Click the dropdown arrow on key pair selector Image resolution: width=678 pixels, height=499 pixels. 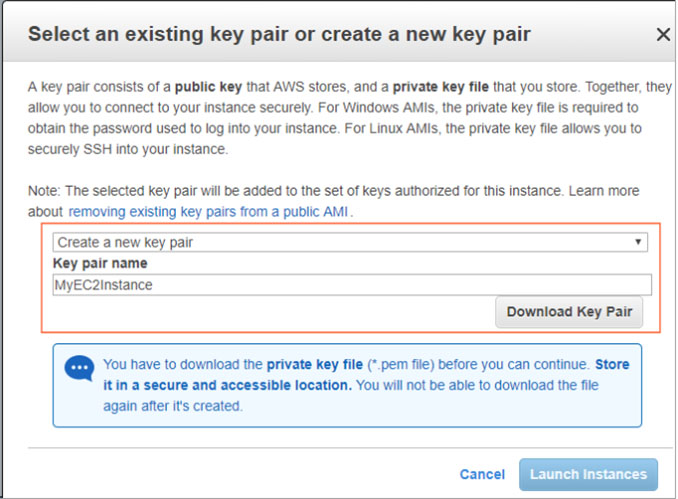point(638,242)
